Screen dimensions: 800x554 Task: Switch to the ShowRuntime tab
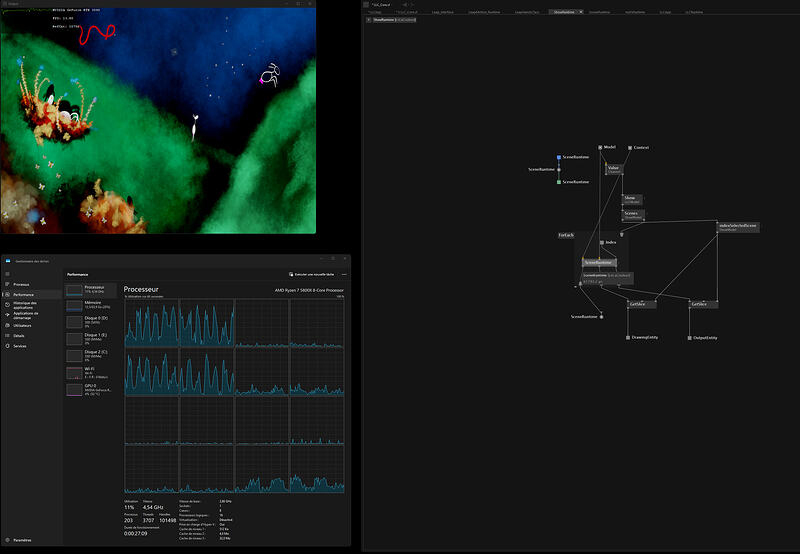(564, 12)
